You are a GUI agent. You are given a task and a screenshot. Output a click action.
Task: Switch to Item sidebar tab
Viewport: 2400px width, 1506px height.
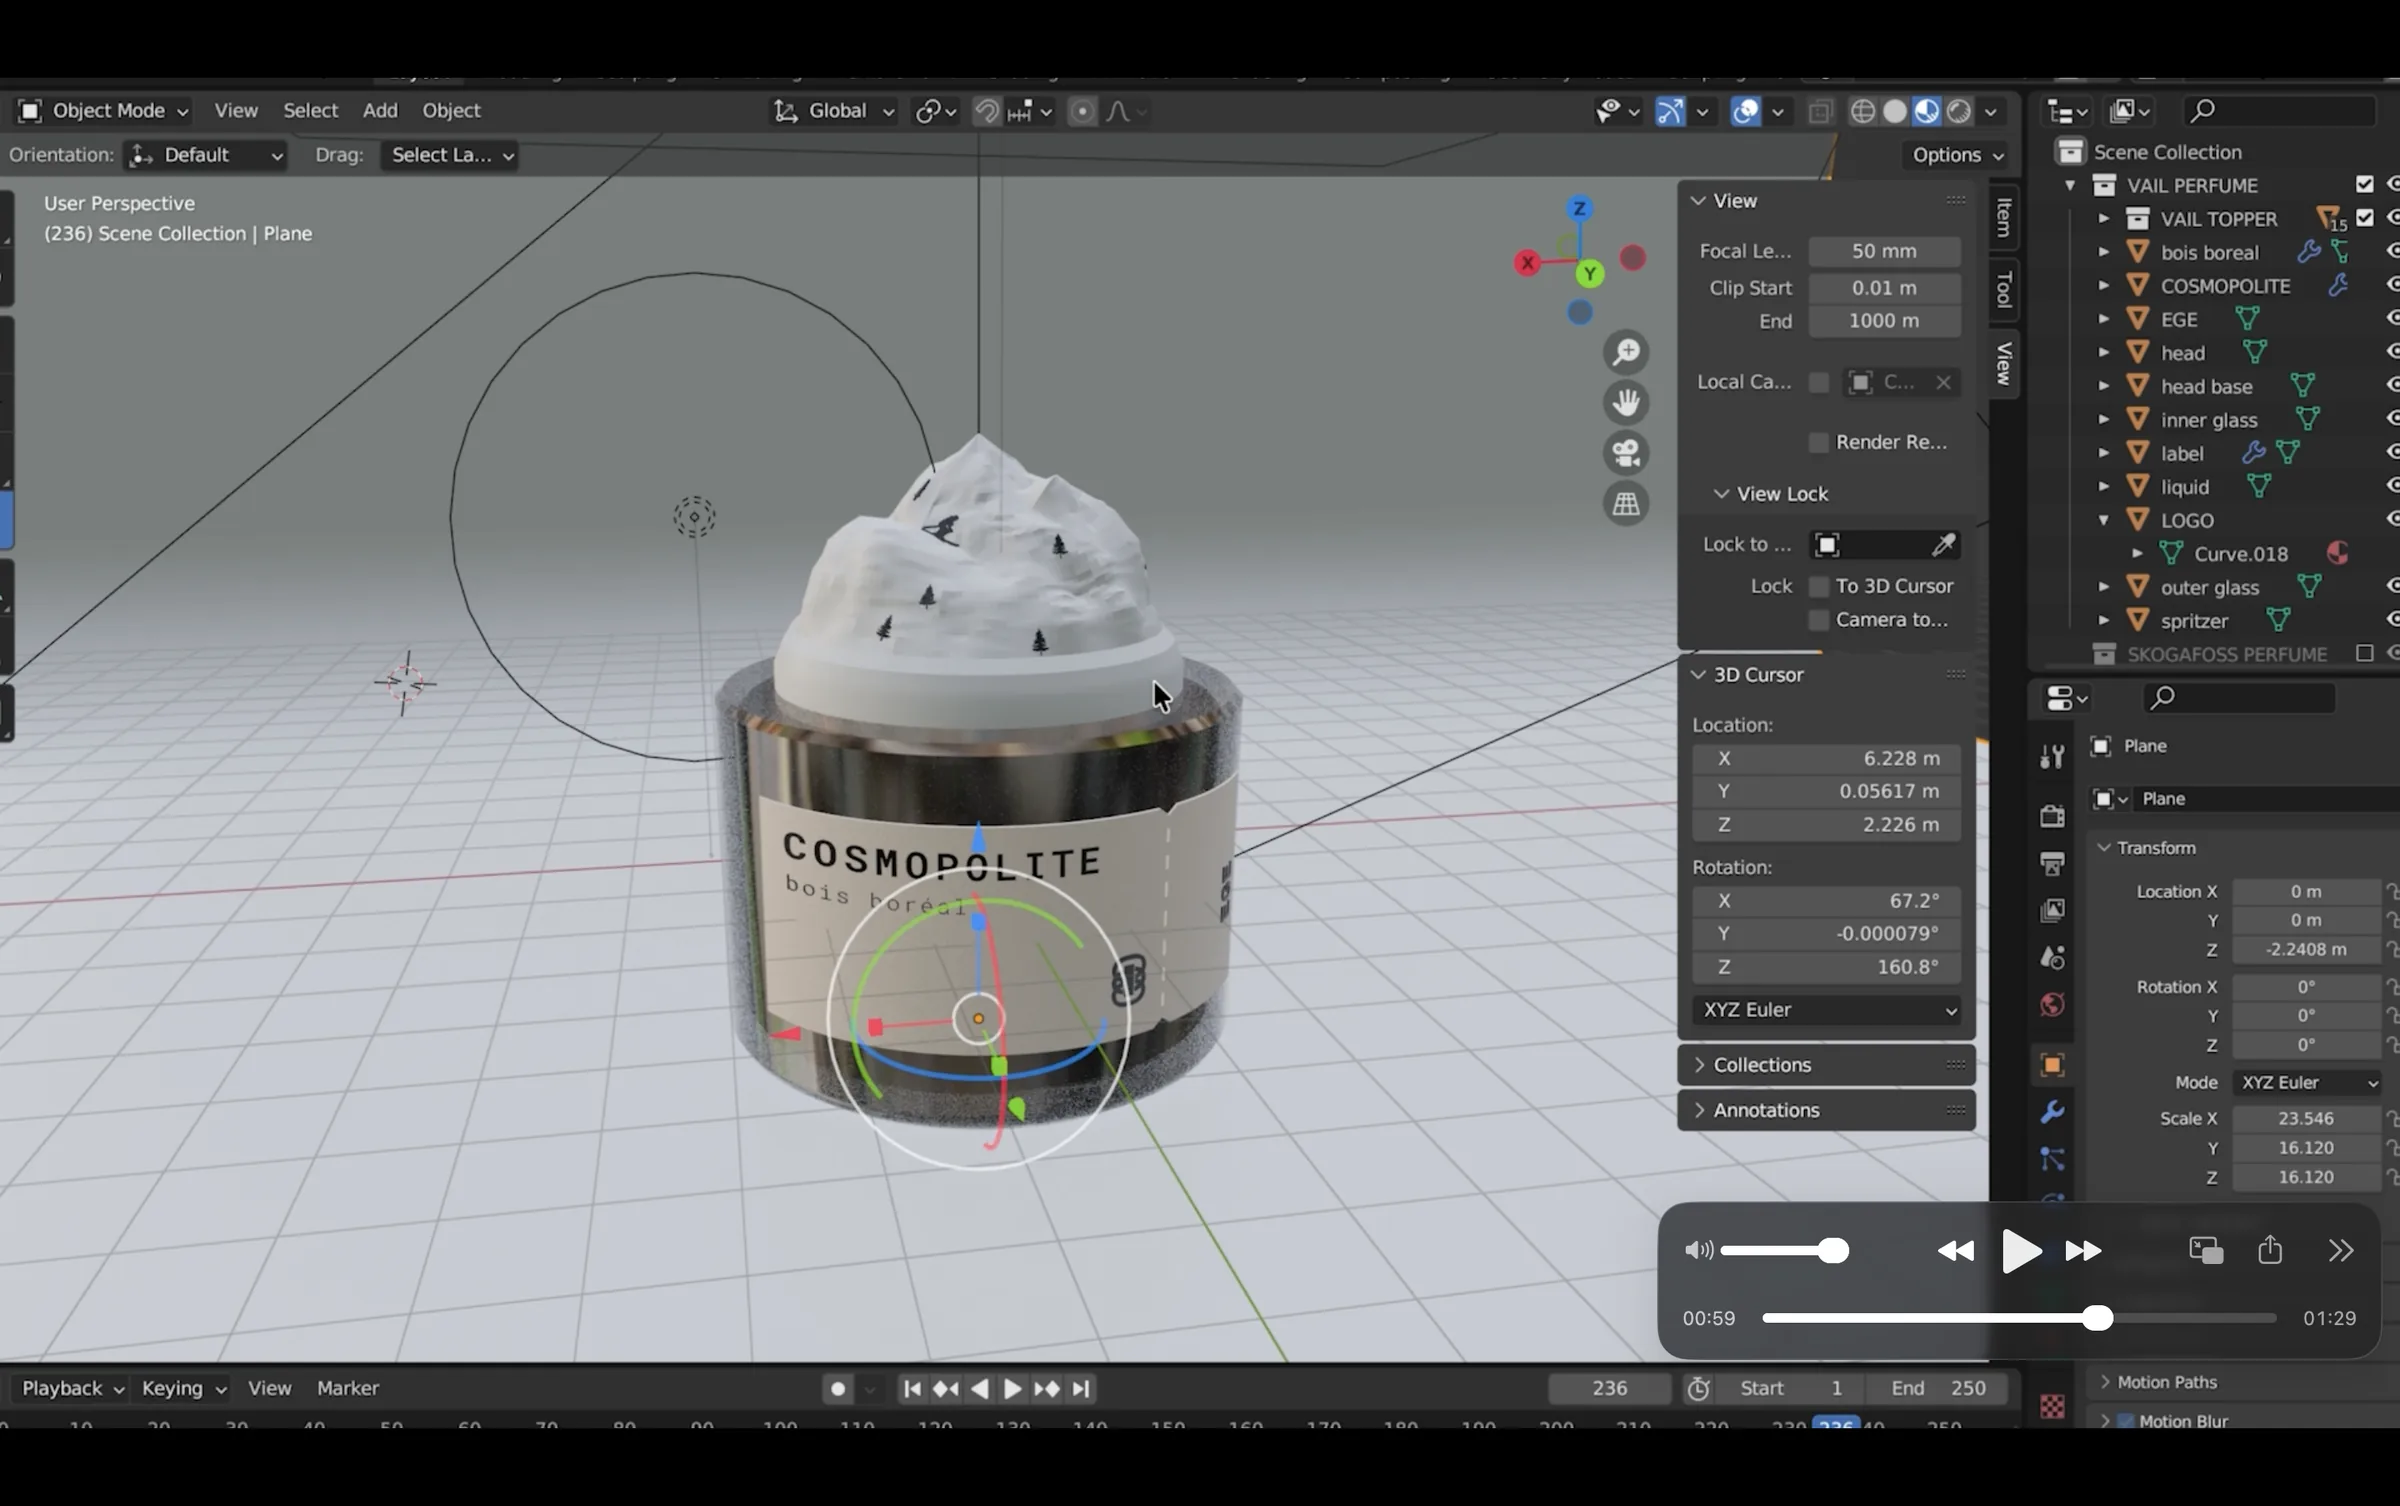point(2004,217)
